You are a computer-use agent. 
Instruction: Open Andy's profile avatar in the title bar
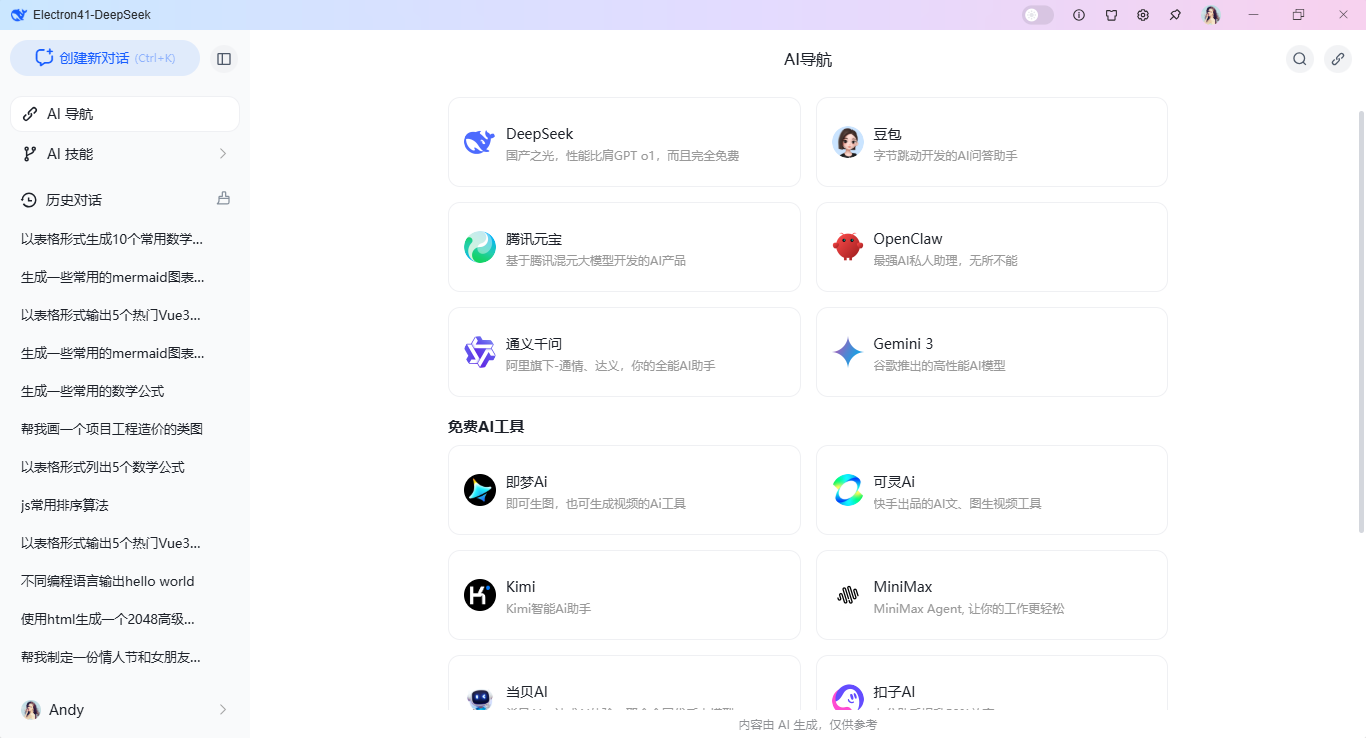[1211, 15]
